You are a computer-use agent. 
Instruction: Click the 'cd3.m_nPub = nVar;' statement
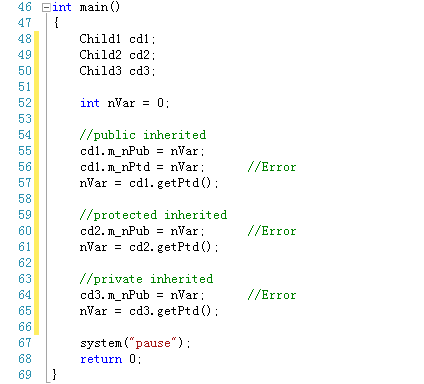[142, 295]
